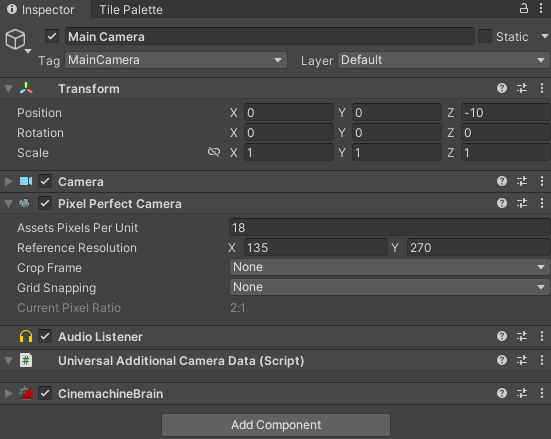Screen dimensions: 551x439
Task: Open the Inspector panel kebab menu
Action: coord(541,8)
